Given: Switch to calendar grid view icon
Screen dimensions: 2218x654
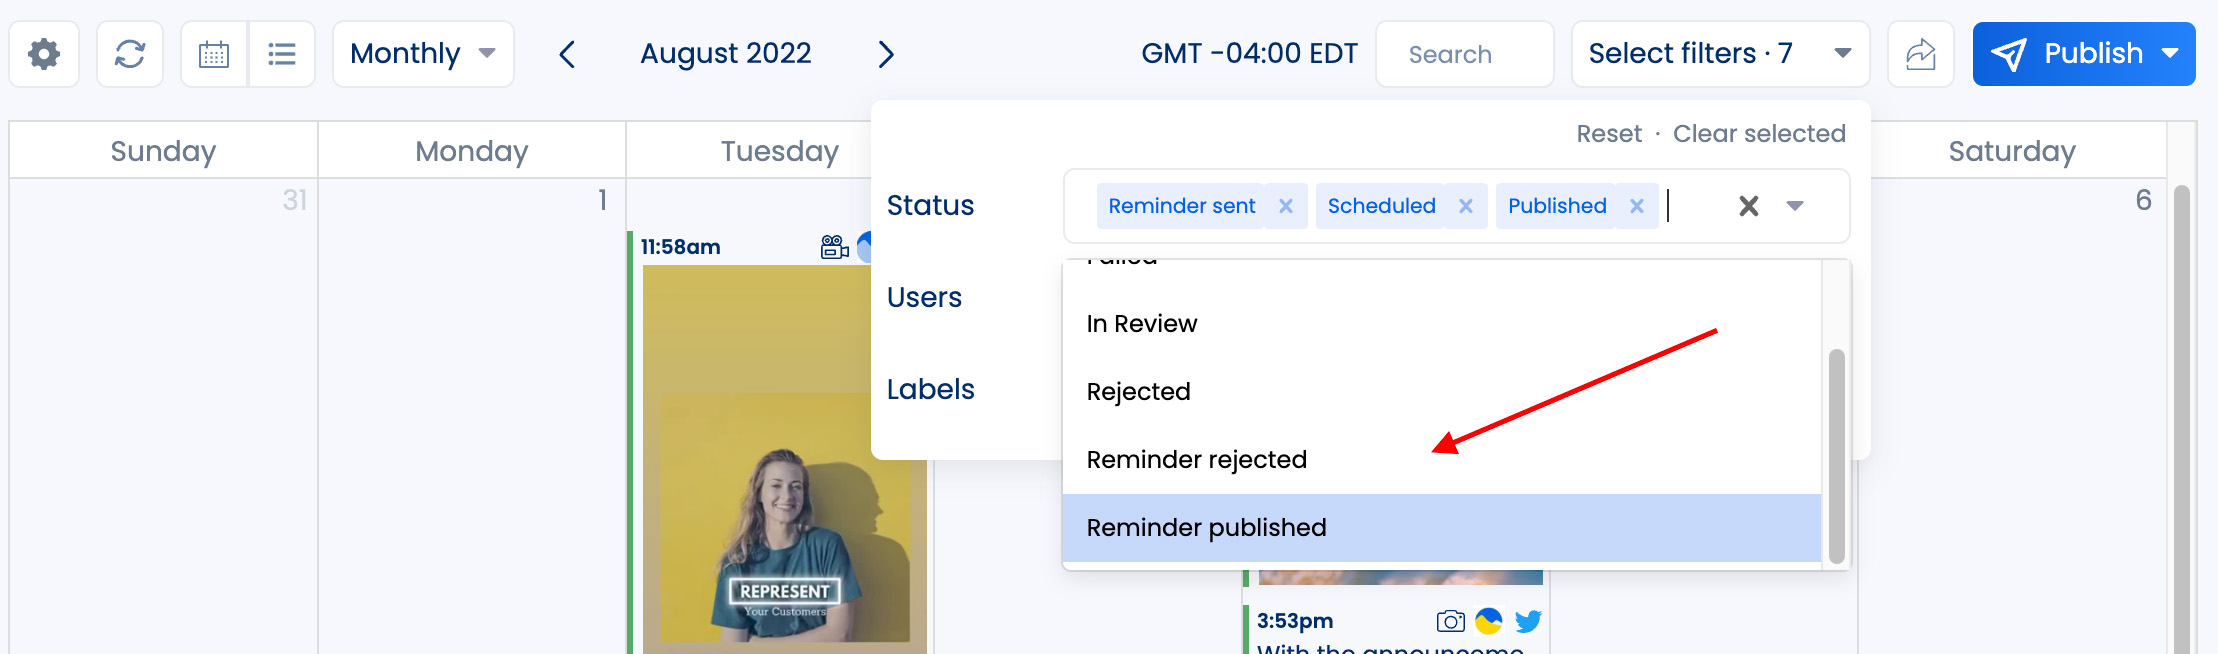Looking at the screenshot, I should tap(214, 54).
